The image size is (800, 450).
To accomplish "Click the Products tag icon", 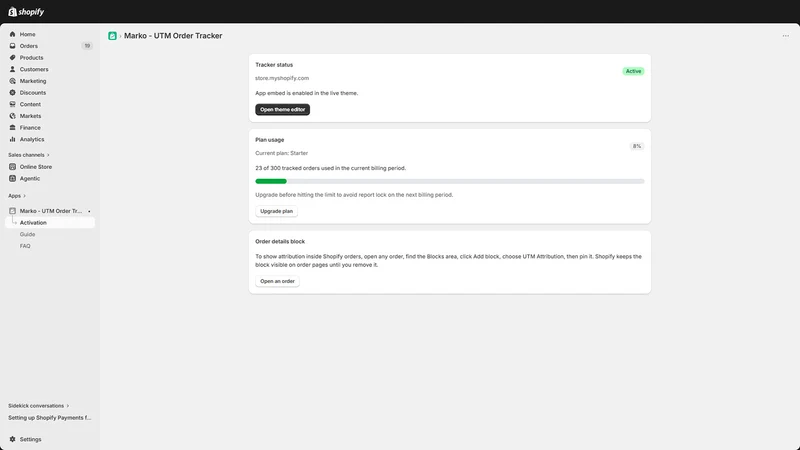I will tap(12, 58).
